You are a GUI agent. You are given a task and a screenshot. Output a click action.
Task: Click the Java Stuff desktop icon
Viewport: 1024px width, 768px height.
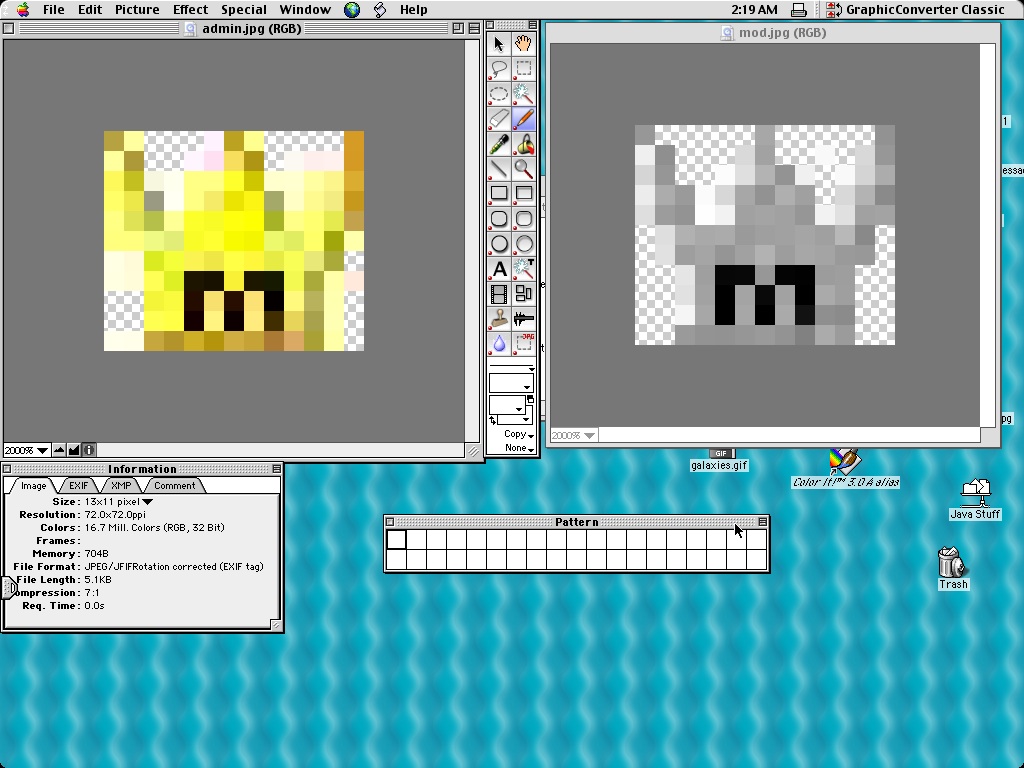(x=975, y=500)
